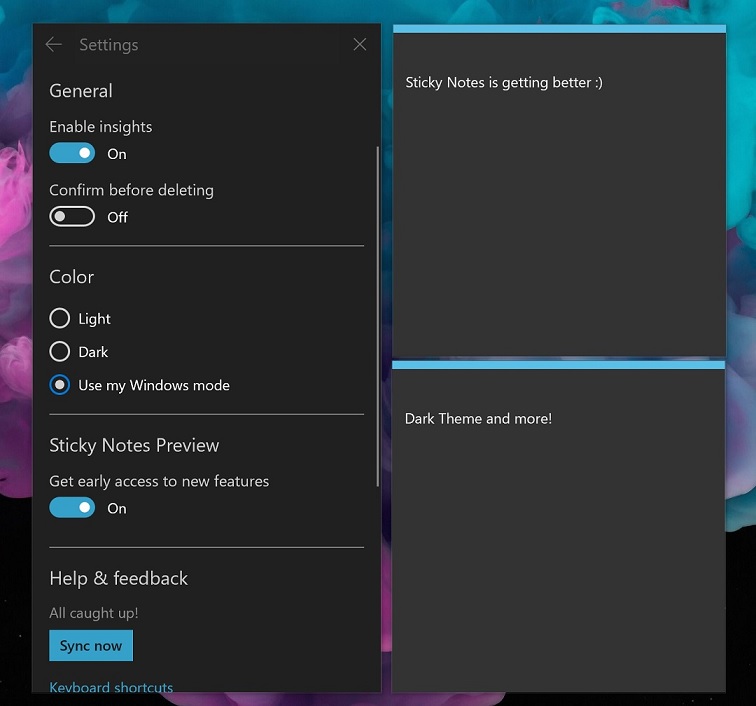Click the Settings title text
This screenshot has width=756, height=706.
(108, 45)
